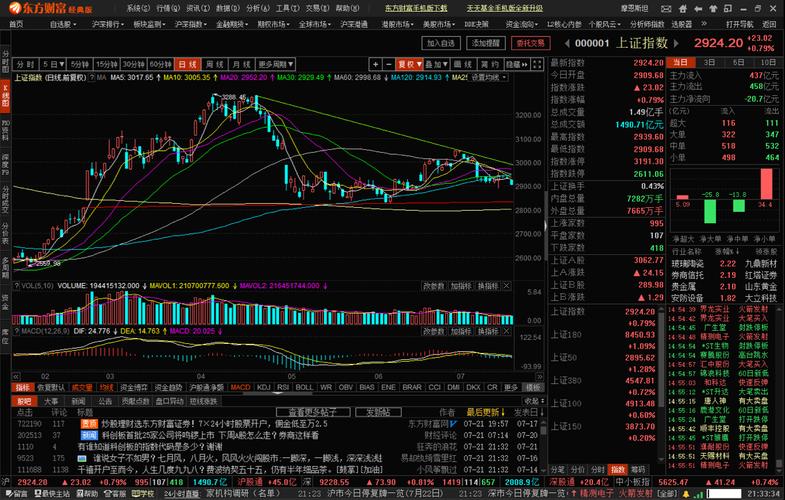Open the 更多周期 dropdown
The image size is (785, 500).
coord(276,64)
